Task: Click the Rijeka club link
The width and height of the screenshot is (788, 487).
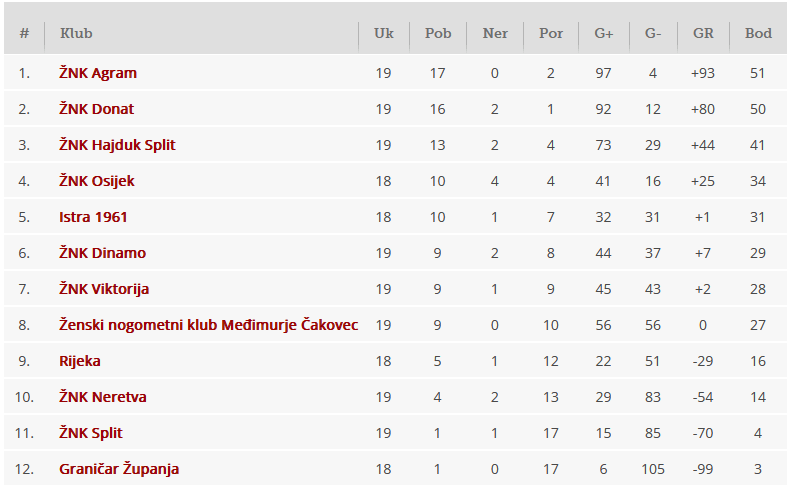Action: coord(80,361)
